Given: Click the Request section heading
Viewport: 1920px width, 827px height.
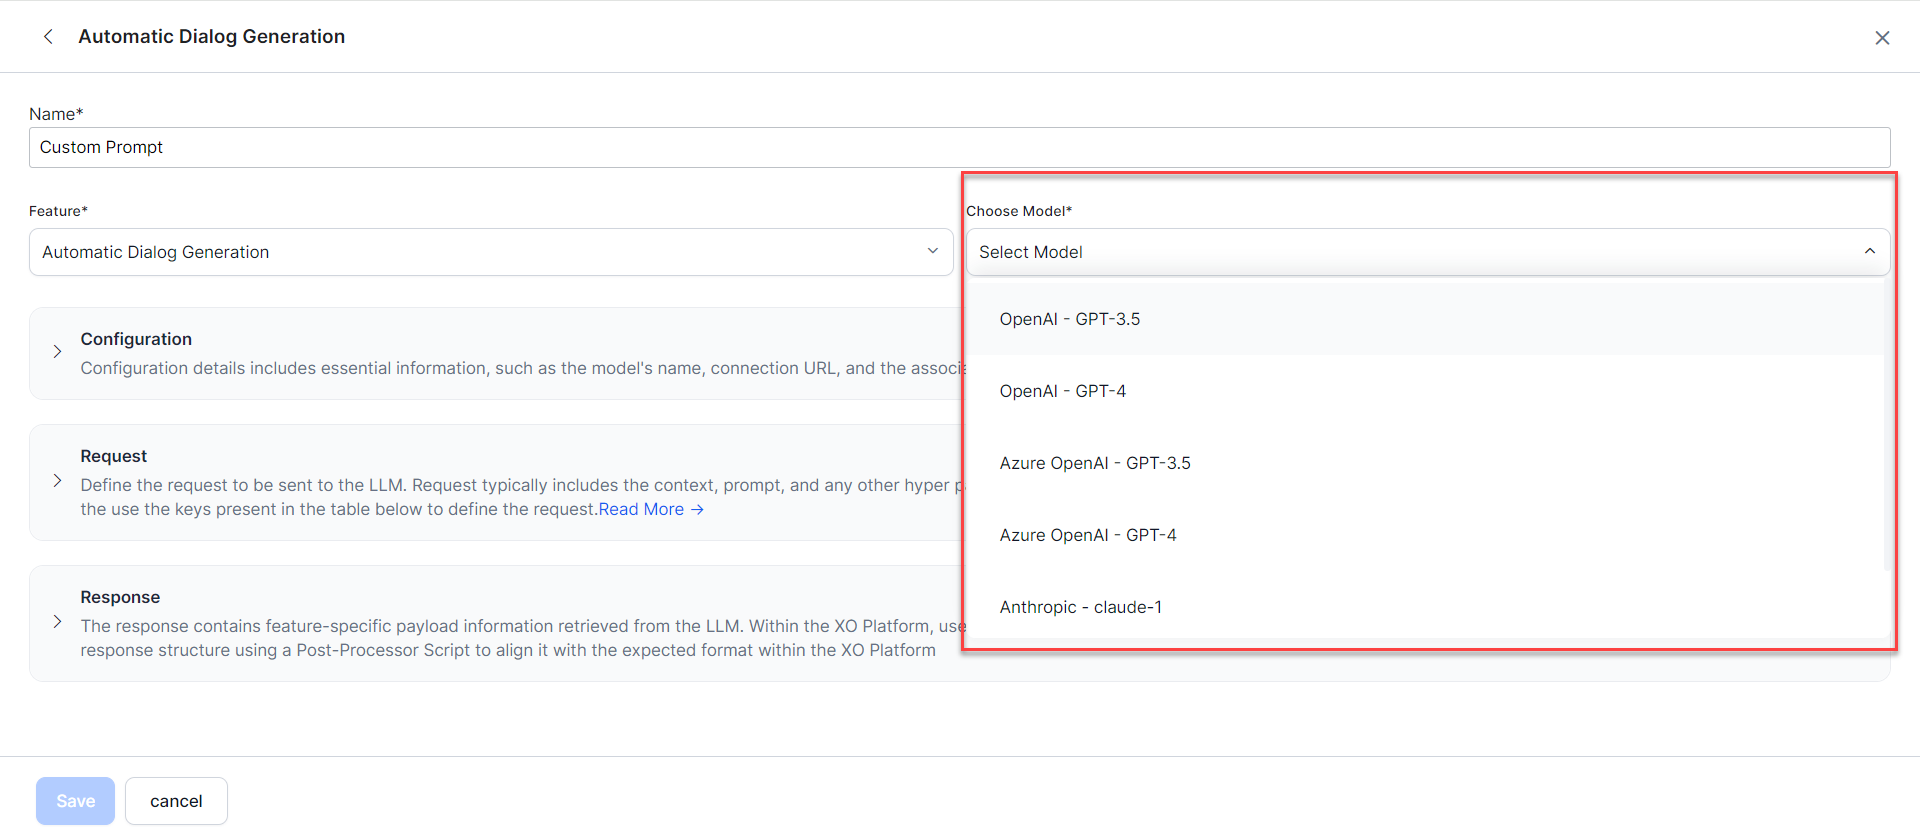Looking at the screenshot, I should (x=114, y=456).
